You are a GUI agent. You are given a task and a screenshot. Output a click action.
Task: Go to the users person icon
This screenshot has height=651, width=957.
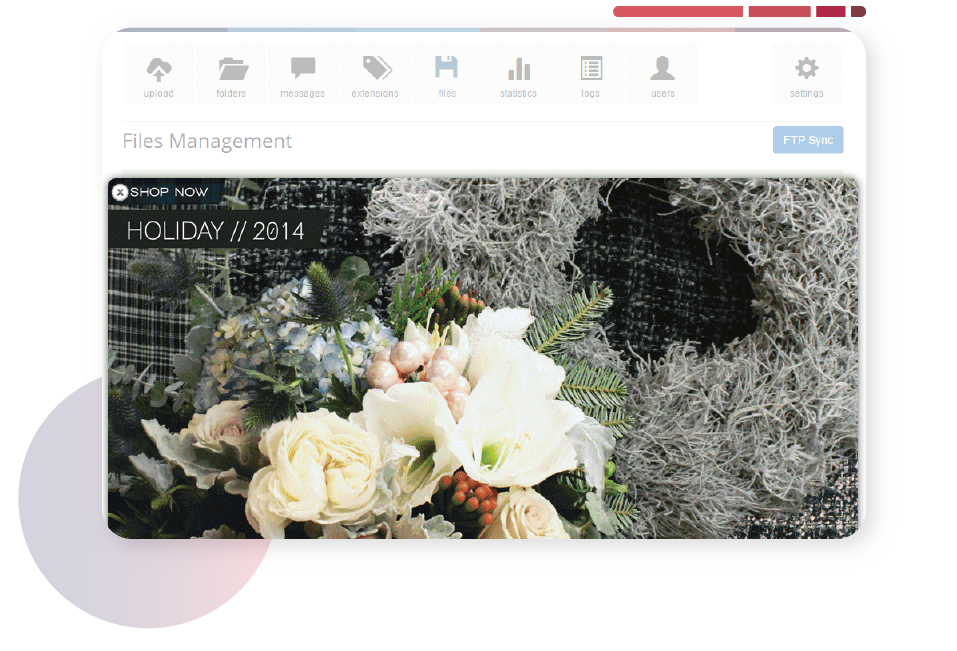[x=662, y=70]
